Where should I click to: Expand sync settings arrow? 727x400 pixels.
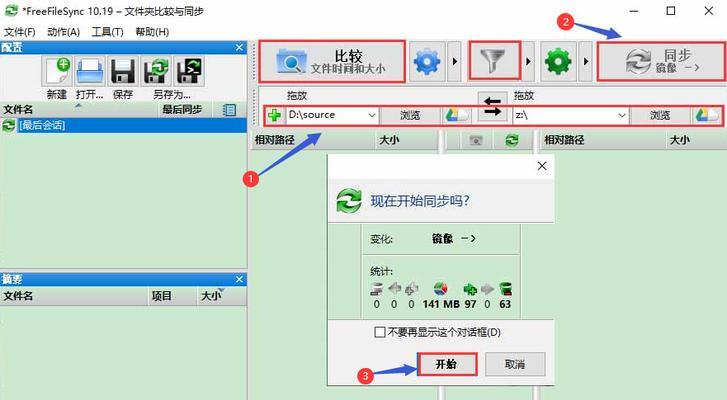586,61
